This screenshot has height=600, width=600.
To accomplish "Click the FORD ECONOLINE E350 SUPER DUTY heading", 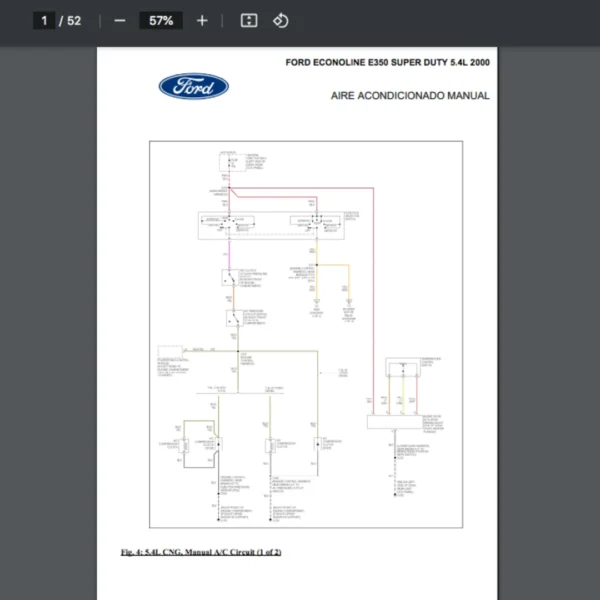I will coord(387,63).
